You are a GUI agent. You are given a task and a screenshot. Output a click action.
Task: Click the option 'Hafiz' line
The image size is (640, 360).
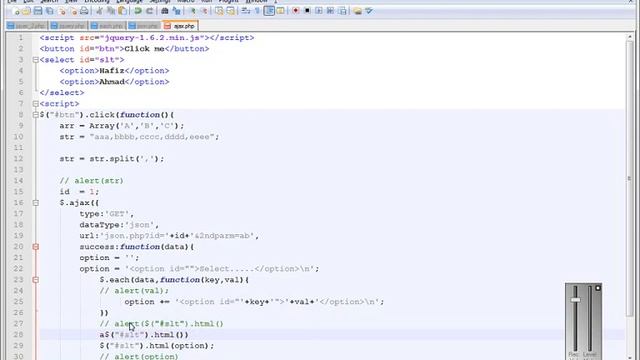coord(114,71)
